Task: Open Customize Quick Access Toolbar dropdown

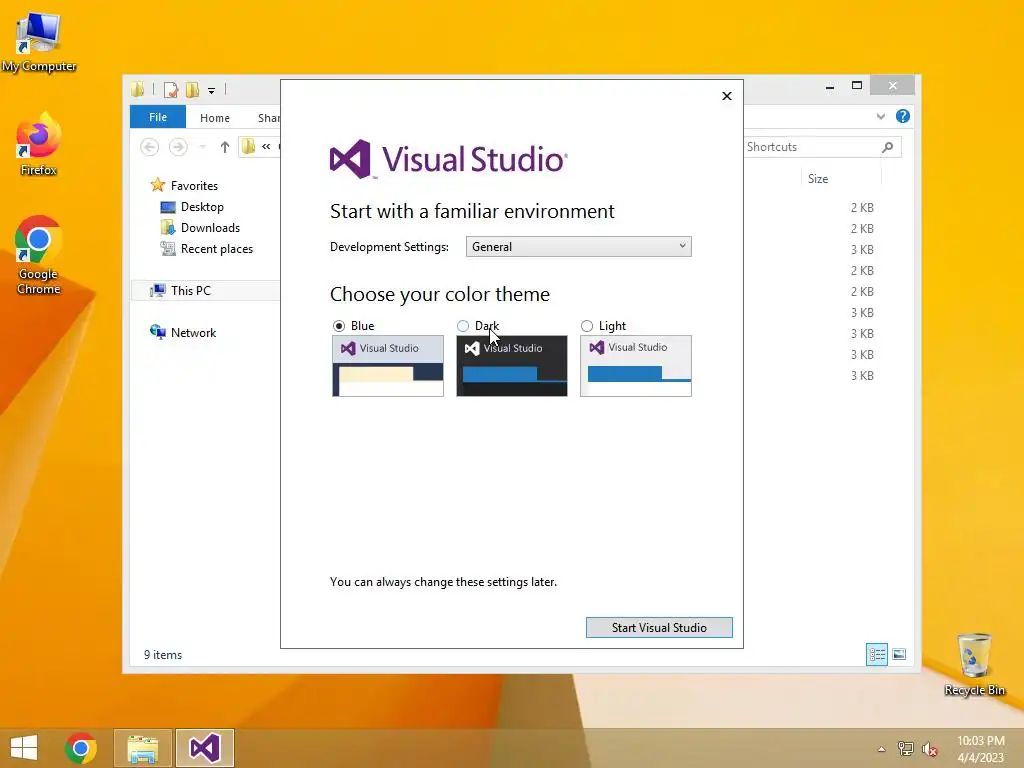Action: click(212, 90)
